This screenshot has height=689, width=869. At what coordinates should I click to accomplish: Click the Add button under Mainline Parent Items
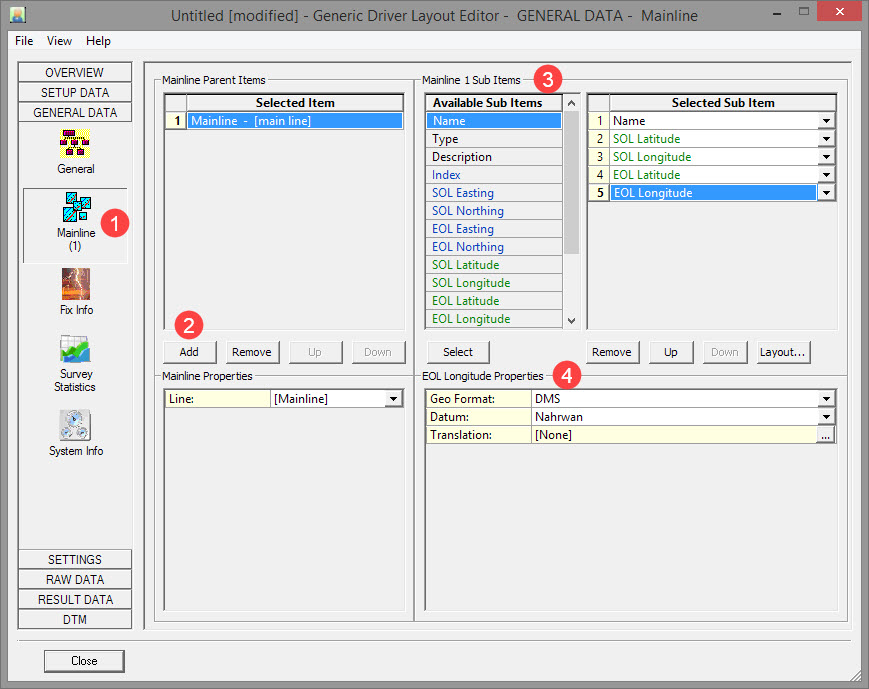pyautogui.click(x=189, y=352)
